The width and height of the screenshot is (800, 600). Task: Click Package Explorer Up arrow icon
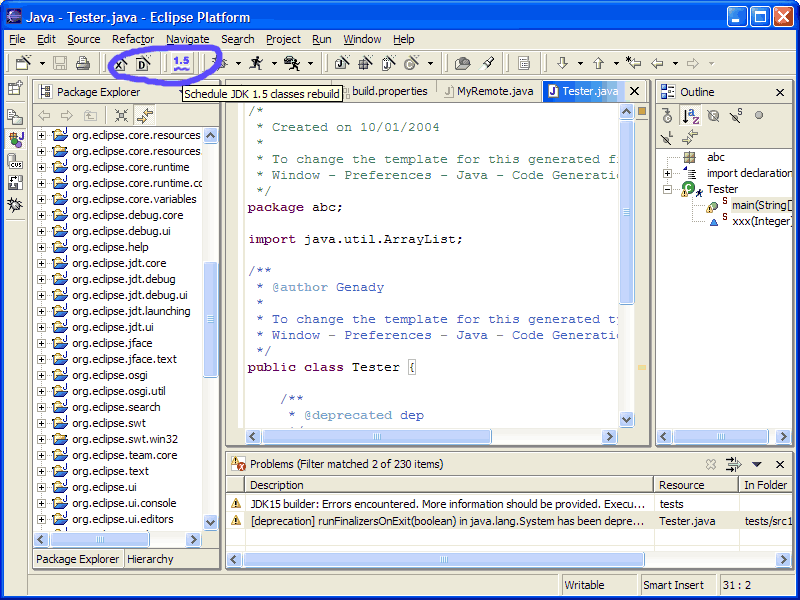90,115
